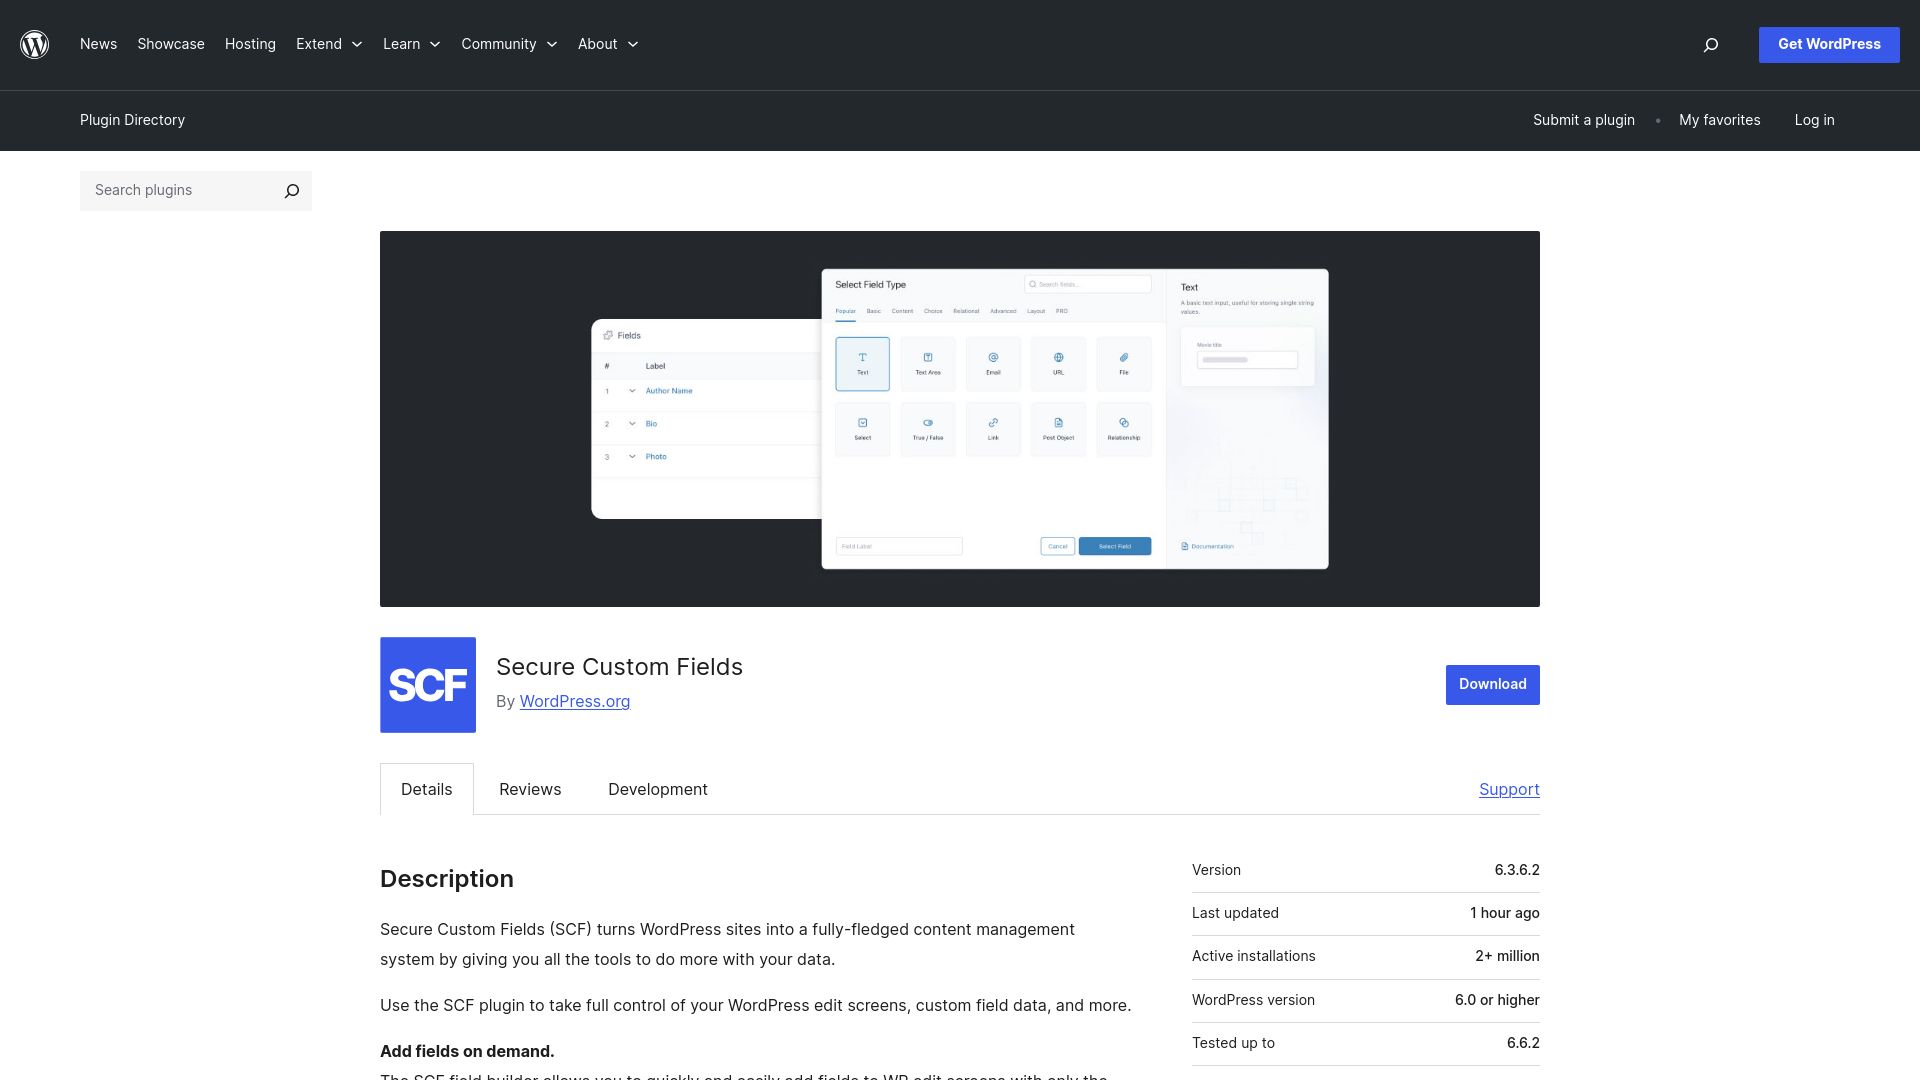Go to Plugin Directory home
The height and width of the screenshot is (1080, 1920).
click(x=132, y=120)
